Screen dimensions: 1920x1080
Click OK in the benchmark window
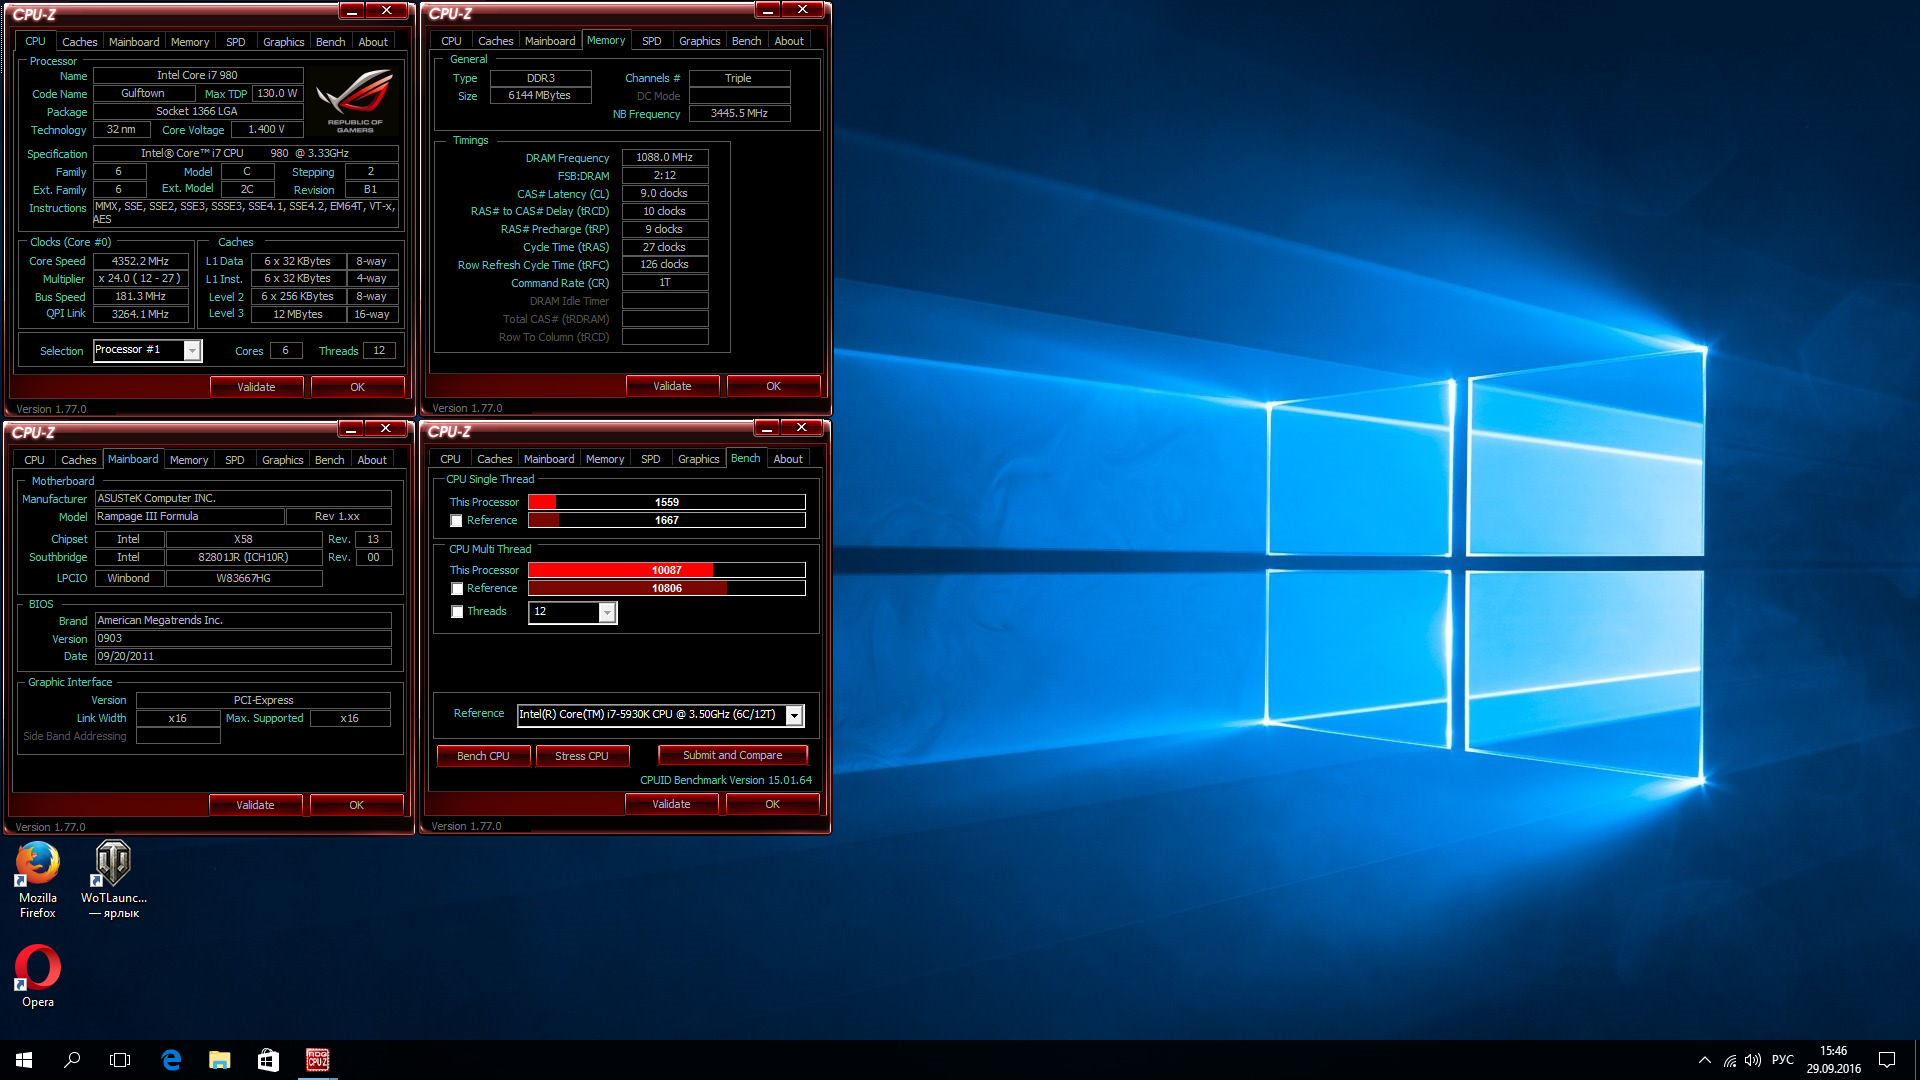click(x=772, y=804)
